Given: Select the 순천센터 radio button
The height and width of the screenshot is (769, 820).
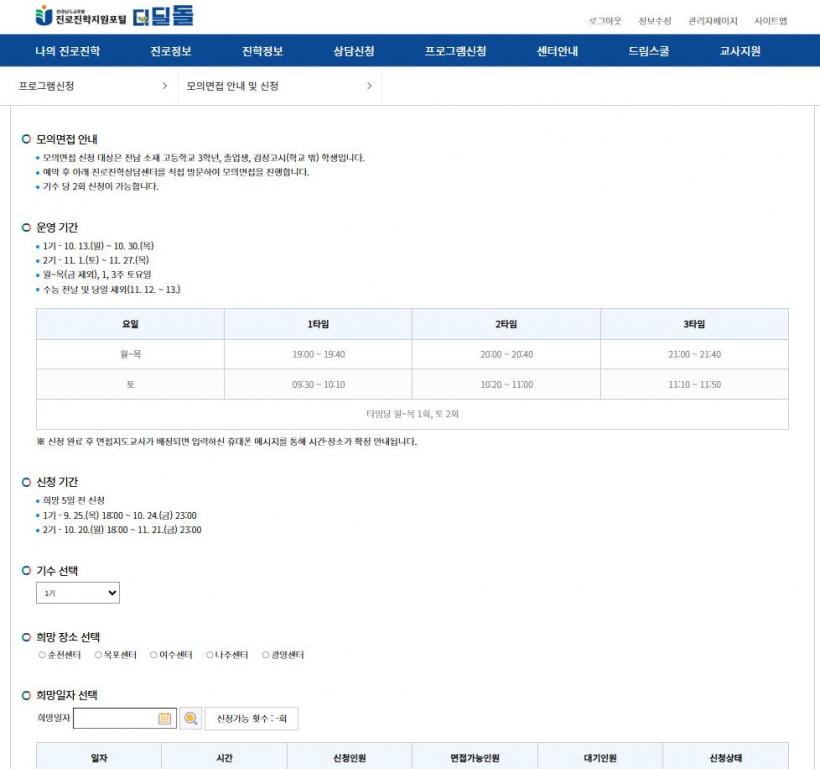Looking at the screenshot, I should click(x=41, y=655).
